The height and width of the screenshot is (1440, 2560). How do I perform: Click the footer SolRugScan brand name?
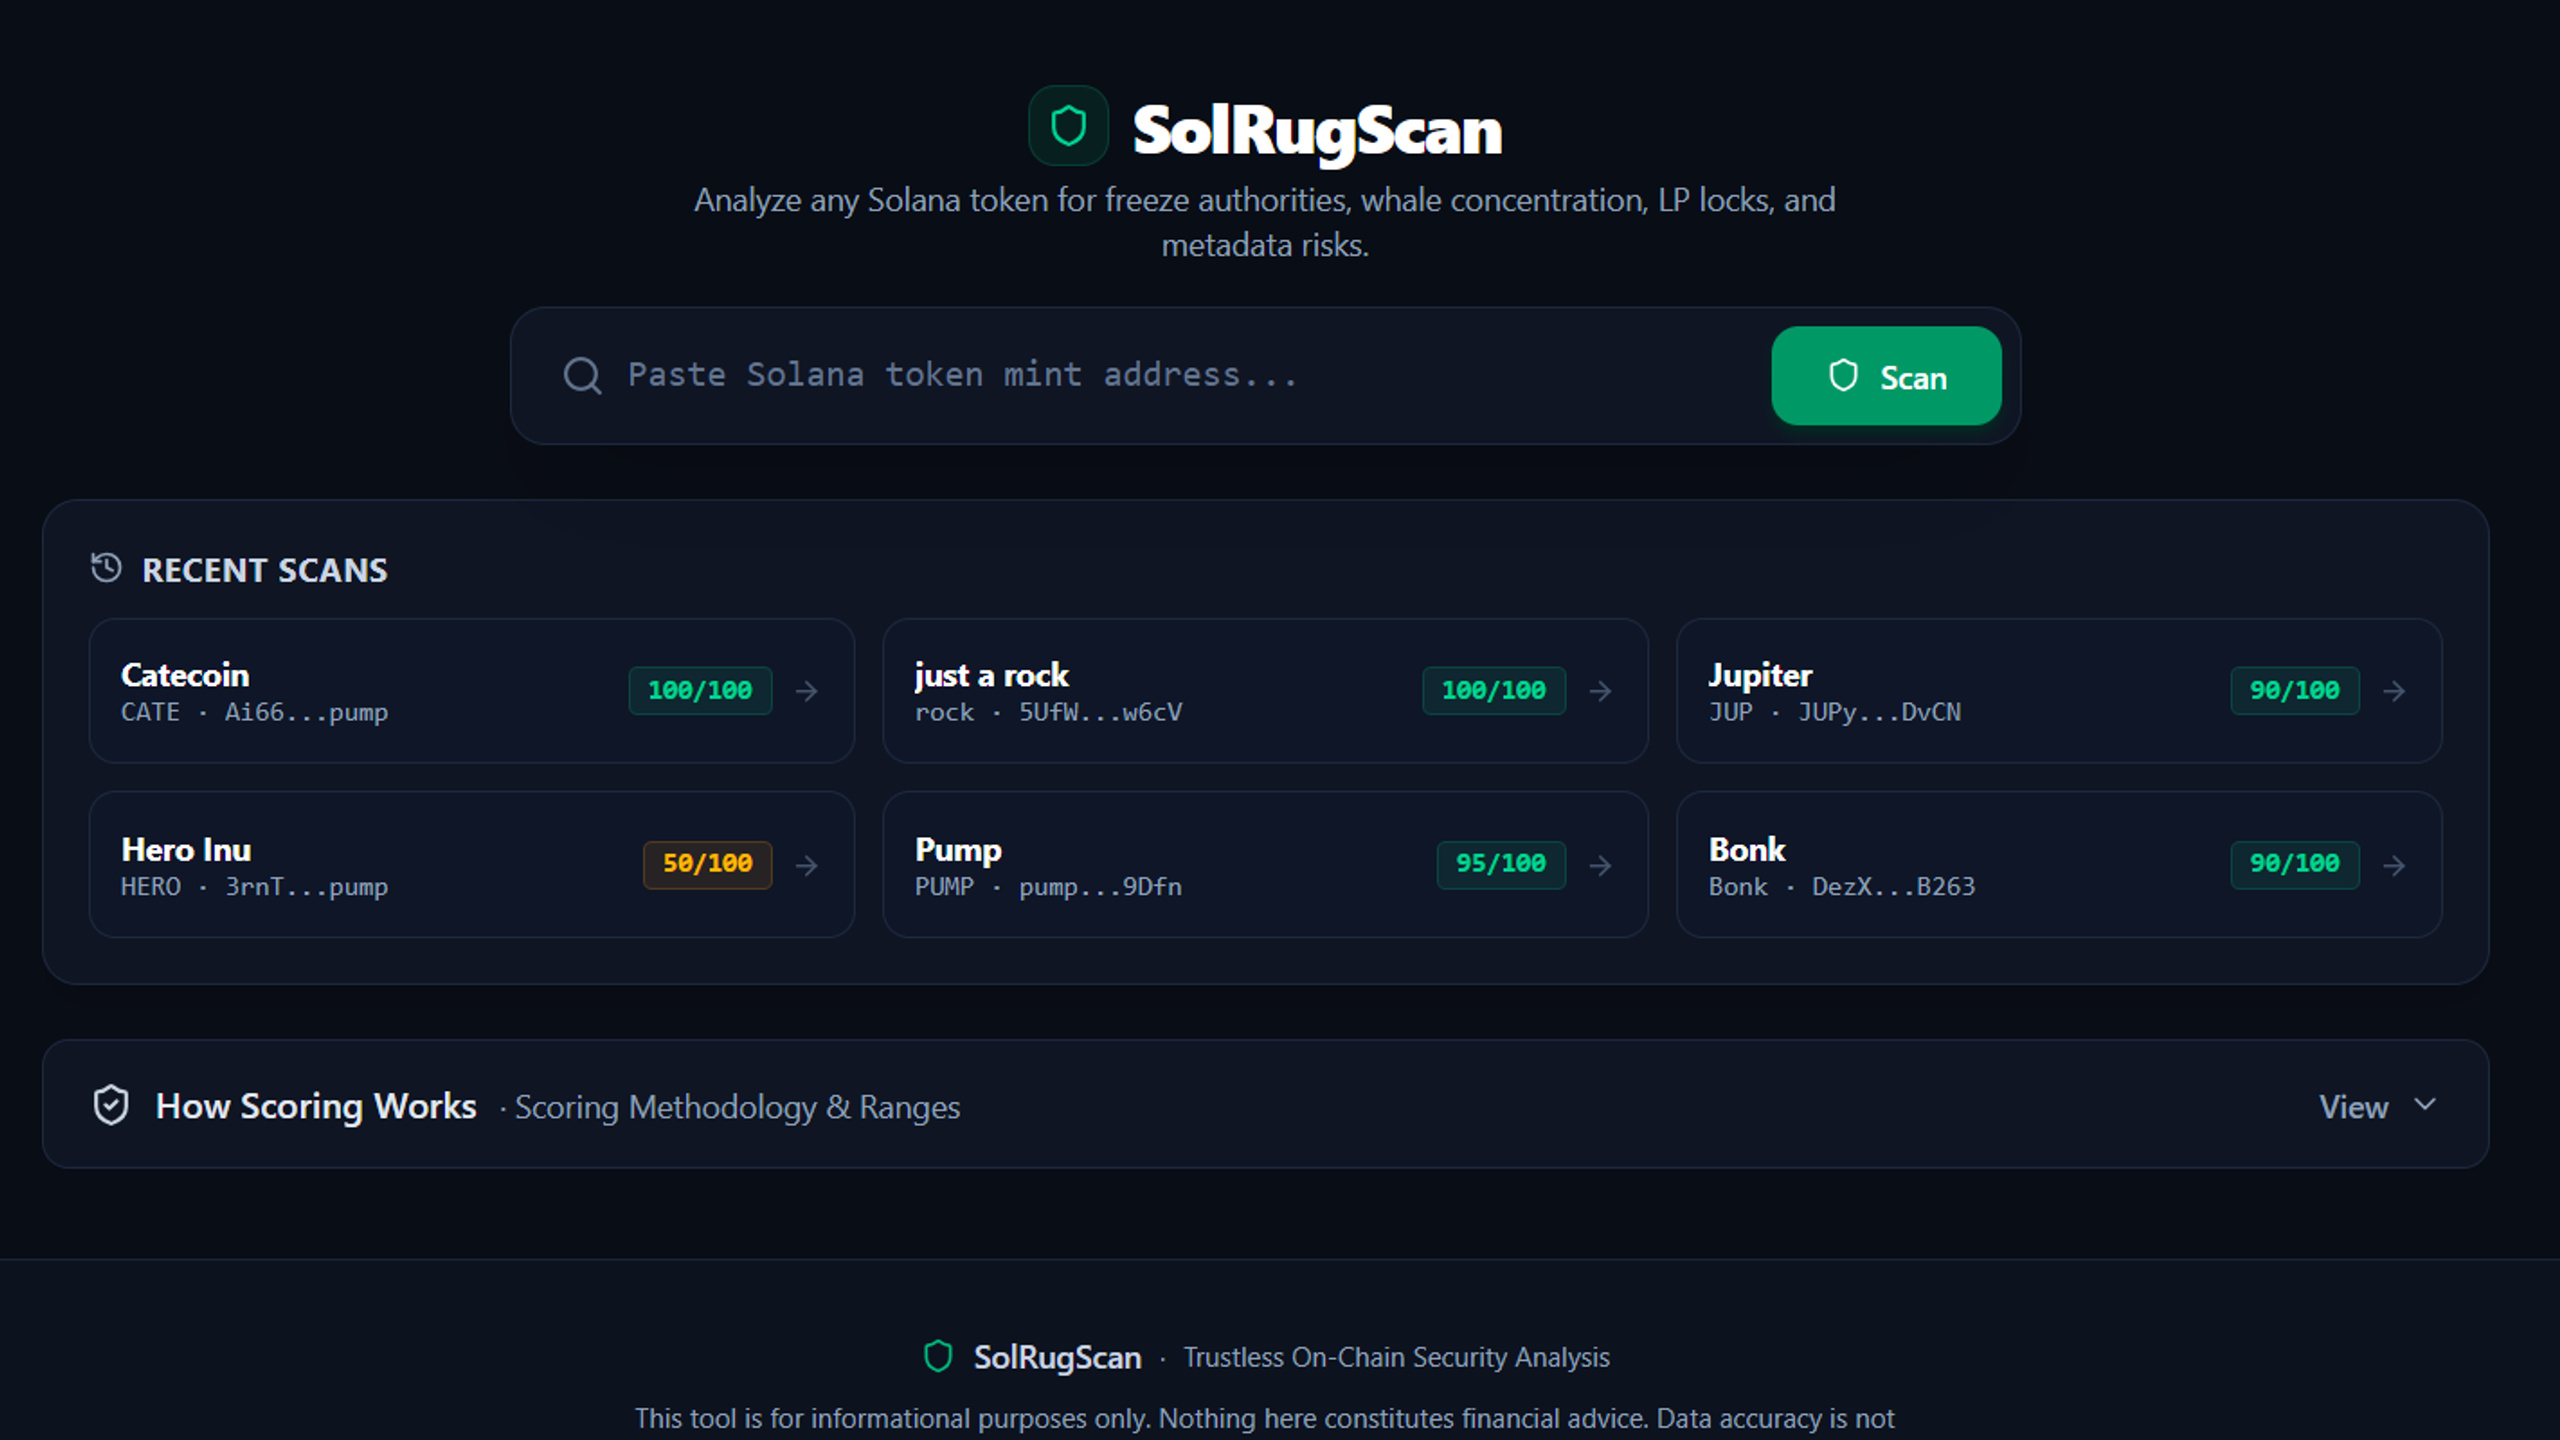click(1058, 1357)
